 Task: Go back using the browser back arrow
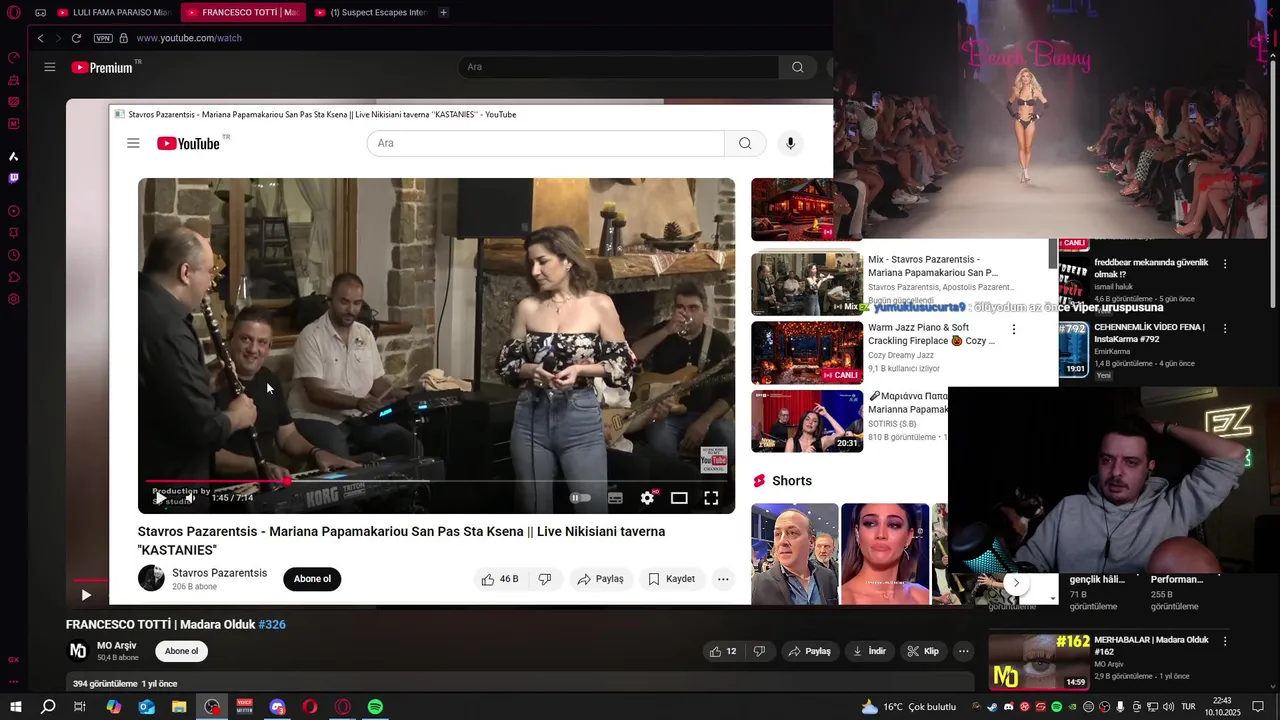pyautogui.click(x=40, y=38)
